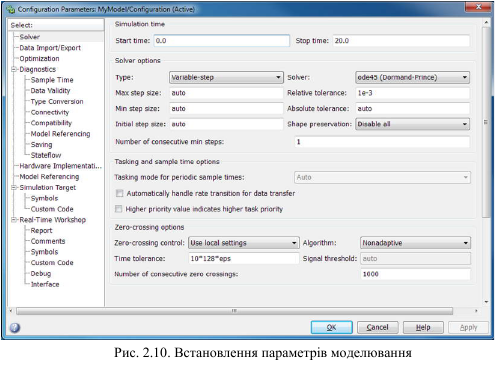Click the Configuration Parameters title bar icon
496x371 pixels.
point(11,9)
